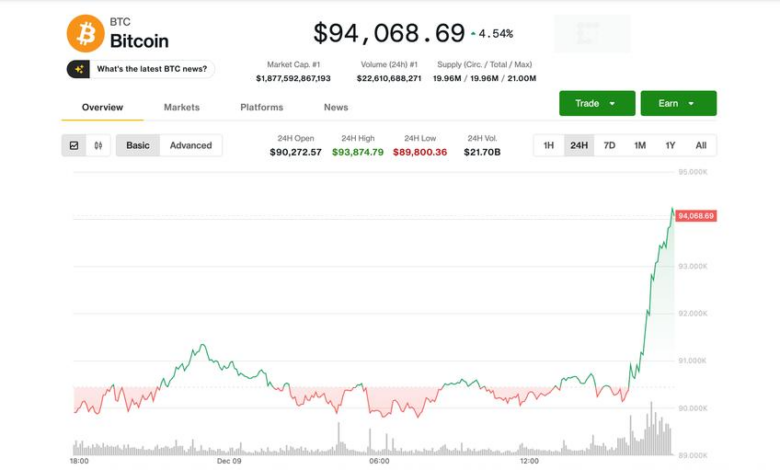Click "What's the latest BTC news?" button

[140, 69]
